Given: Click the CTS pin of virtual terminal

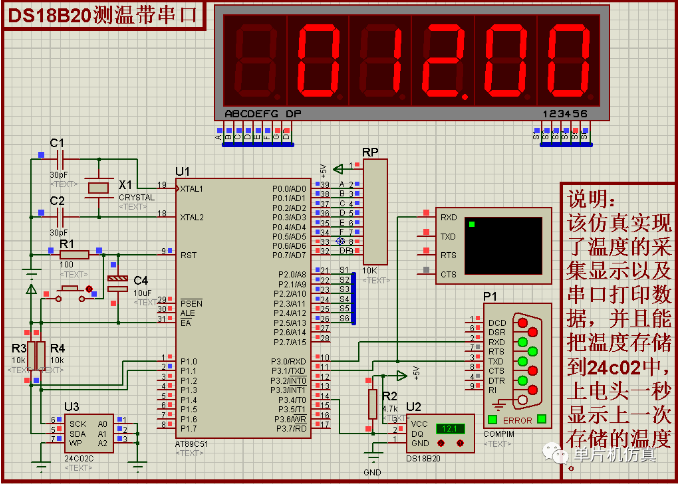Looking at the screenshot, I should pyautogui.click(x=448, y=274).
